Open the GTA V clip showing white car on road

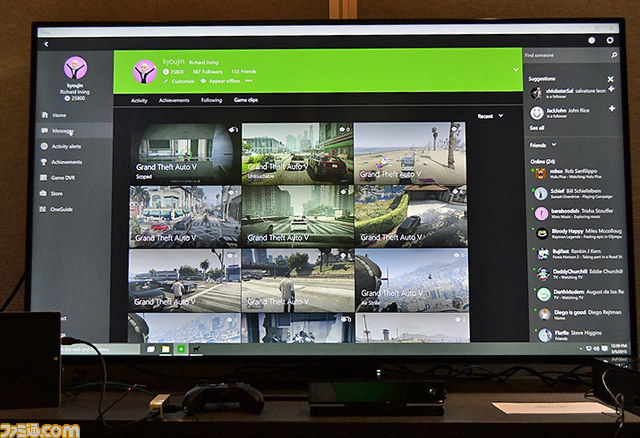(298, 216)
